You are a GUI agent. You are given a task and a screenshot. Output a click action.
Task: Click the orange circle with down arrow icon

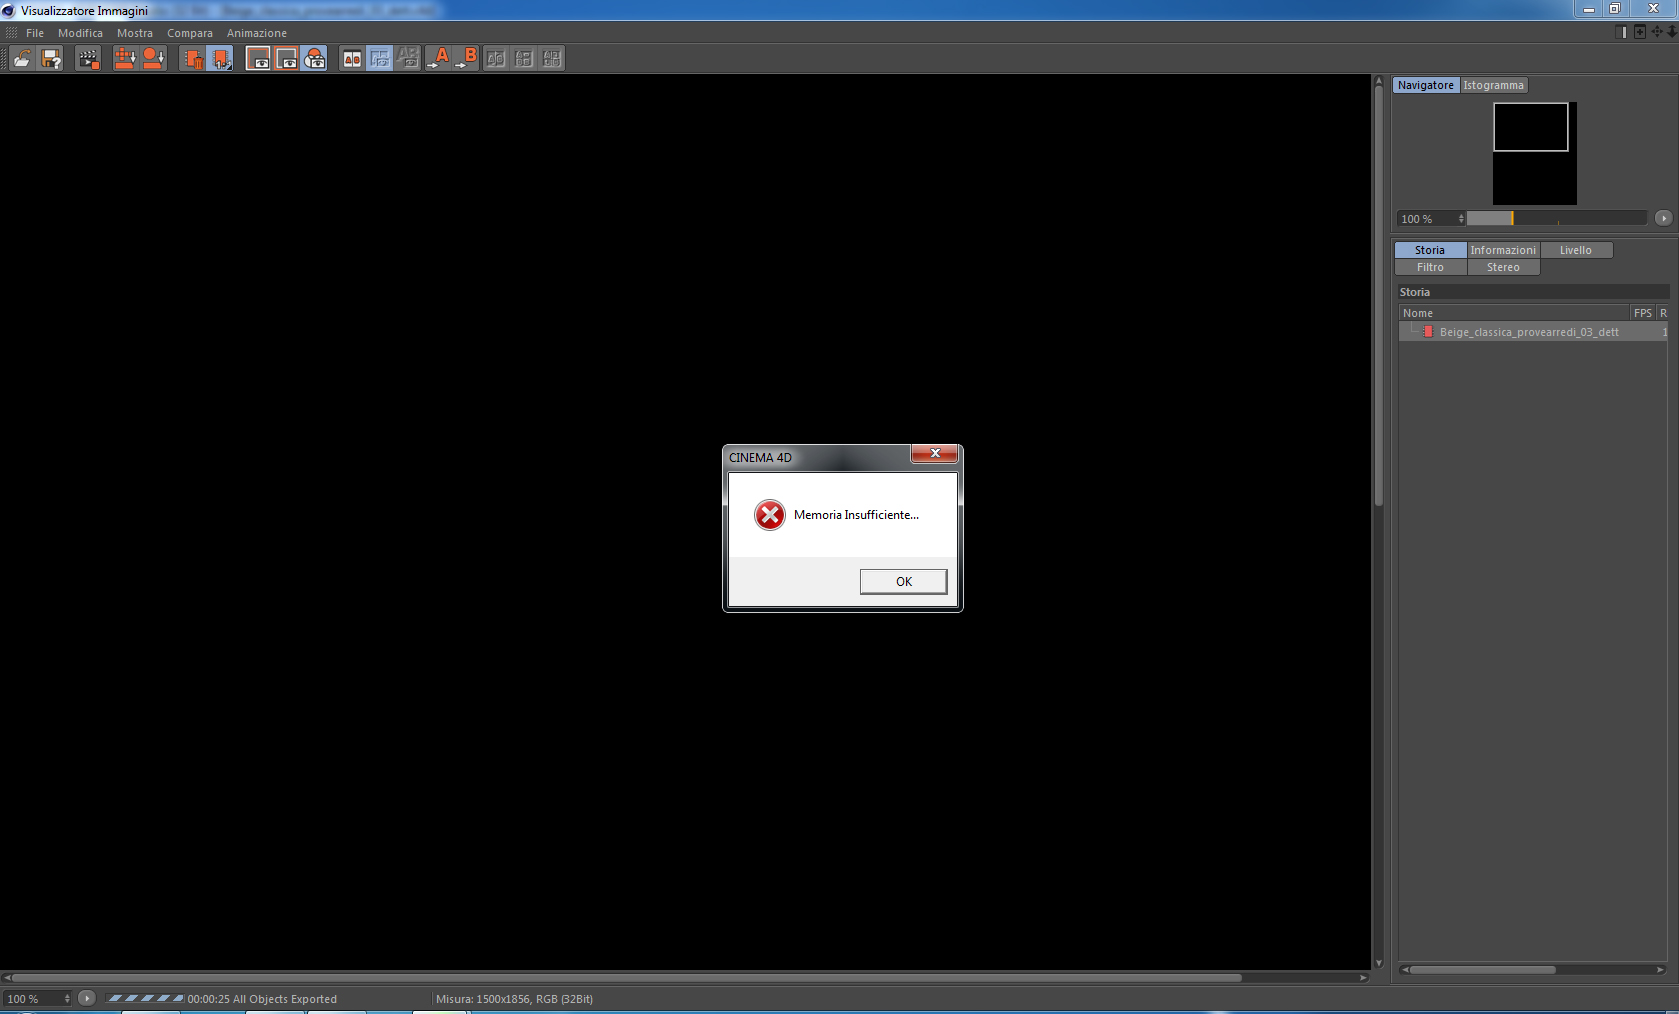[x=153, y=58]
